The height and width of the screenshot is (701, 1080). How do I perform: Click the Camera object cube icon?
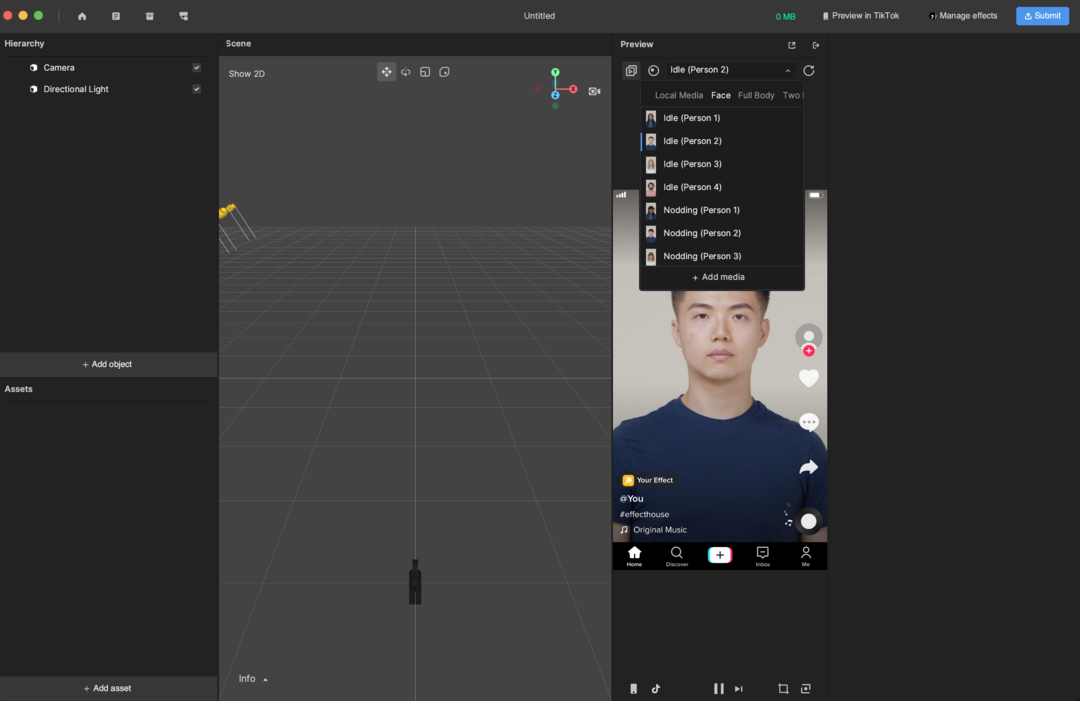(x=34, y=67)
